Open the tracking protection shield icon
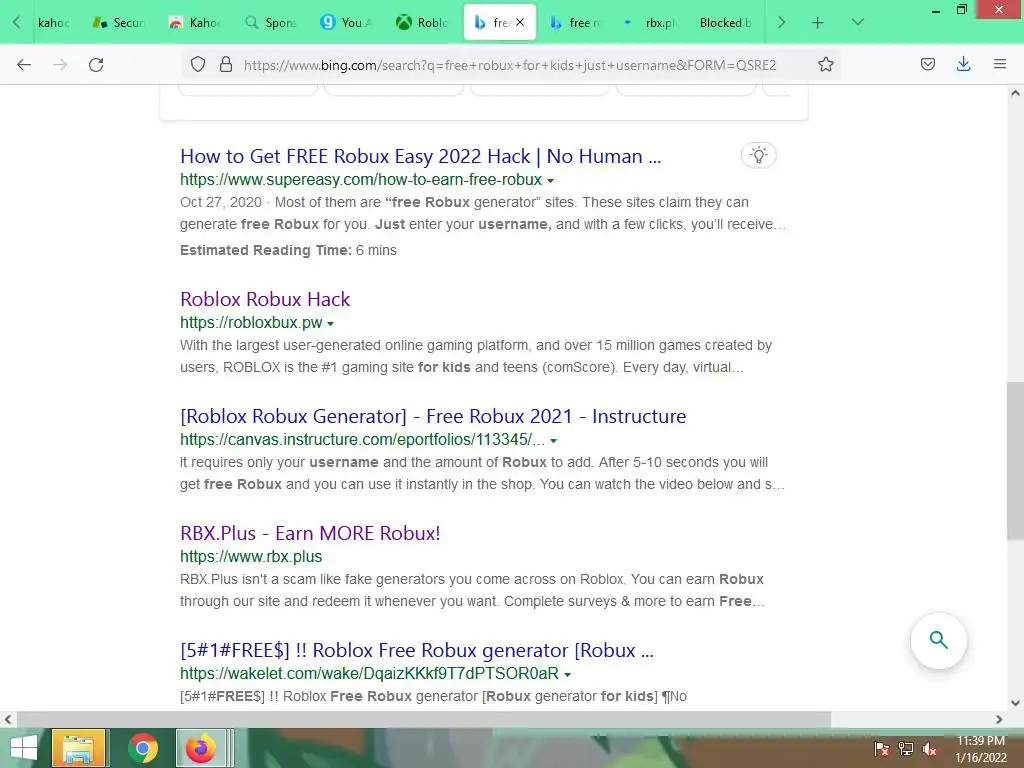1024x768 pixels. click(198, 65)
